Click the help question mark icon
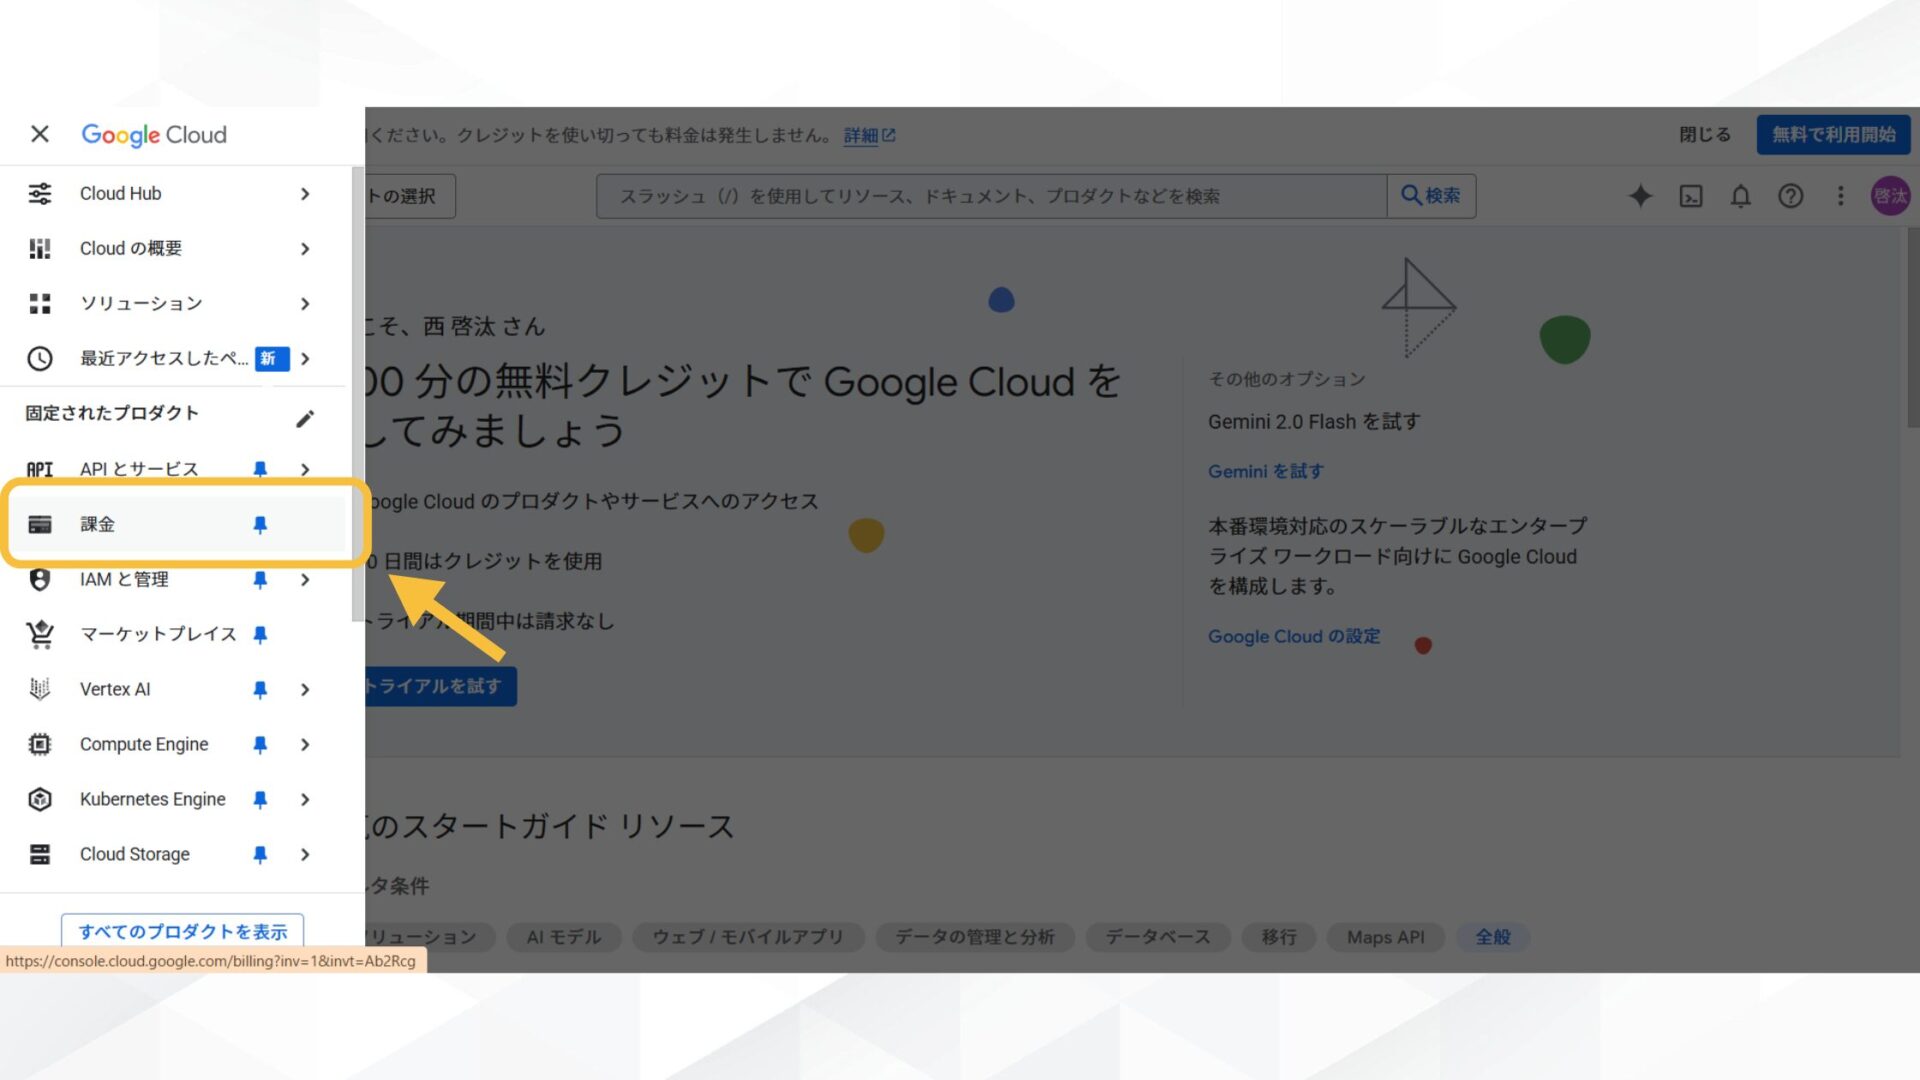This screenshot has height=1080, width=1920. [x=1790, y=196]
